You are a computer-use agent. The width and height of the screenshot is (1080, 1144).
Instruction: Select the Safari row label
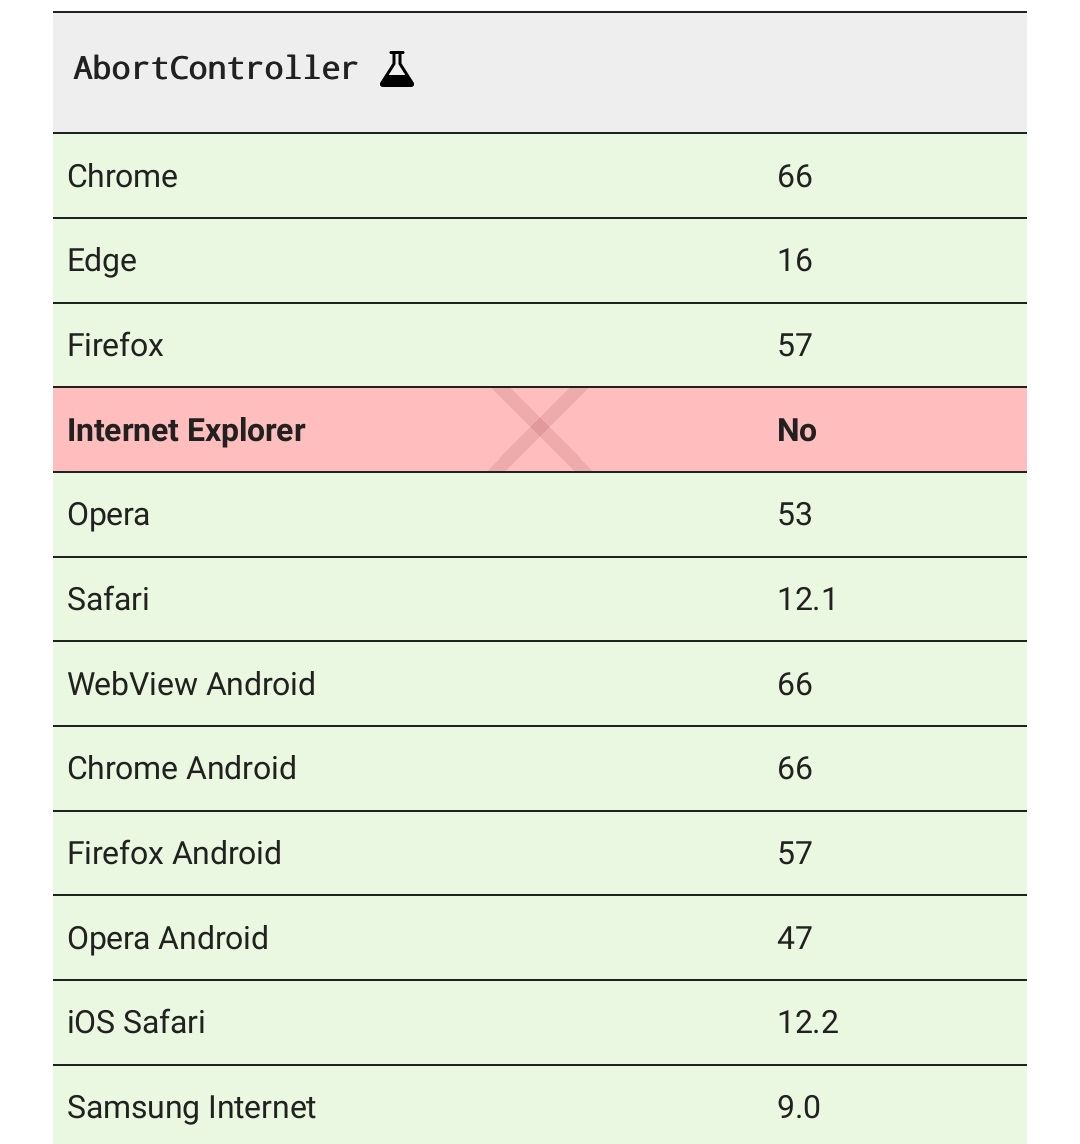109,599
